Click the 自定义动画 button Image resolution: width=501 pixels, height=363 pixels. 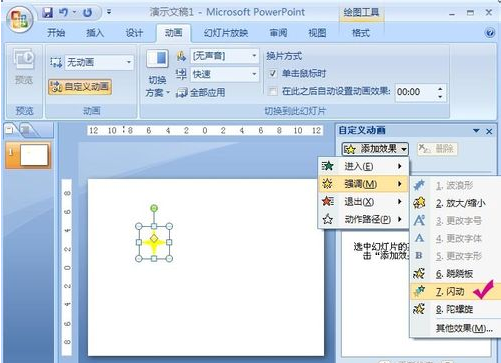click(x=80, y=87)
